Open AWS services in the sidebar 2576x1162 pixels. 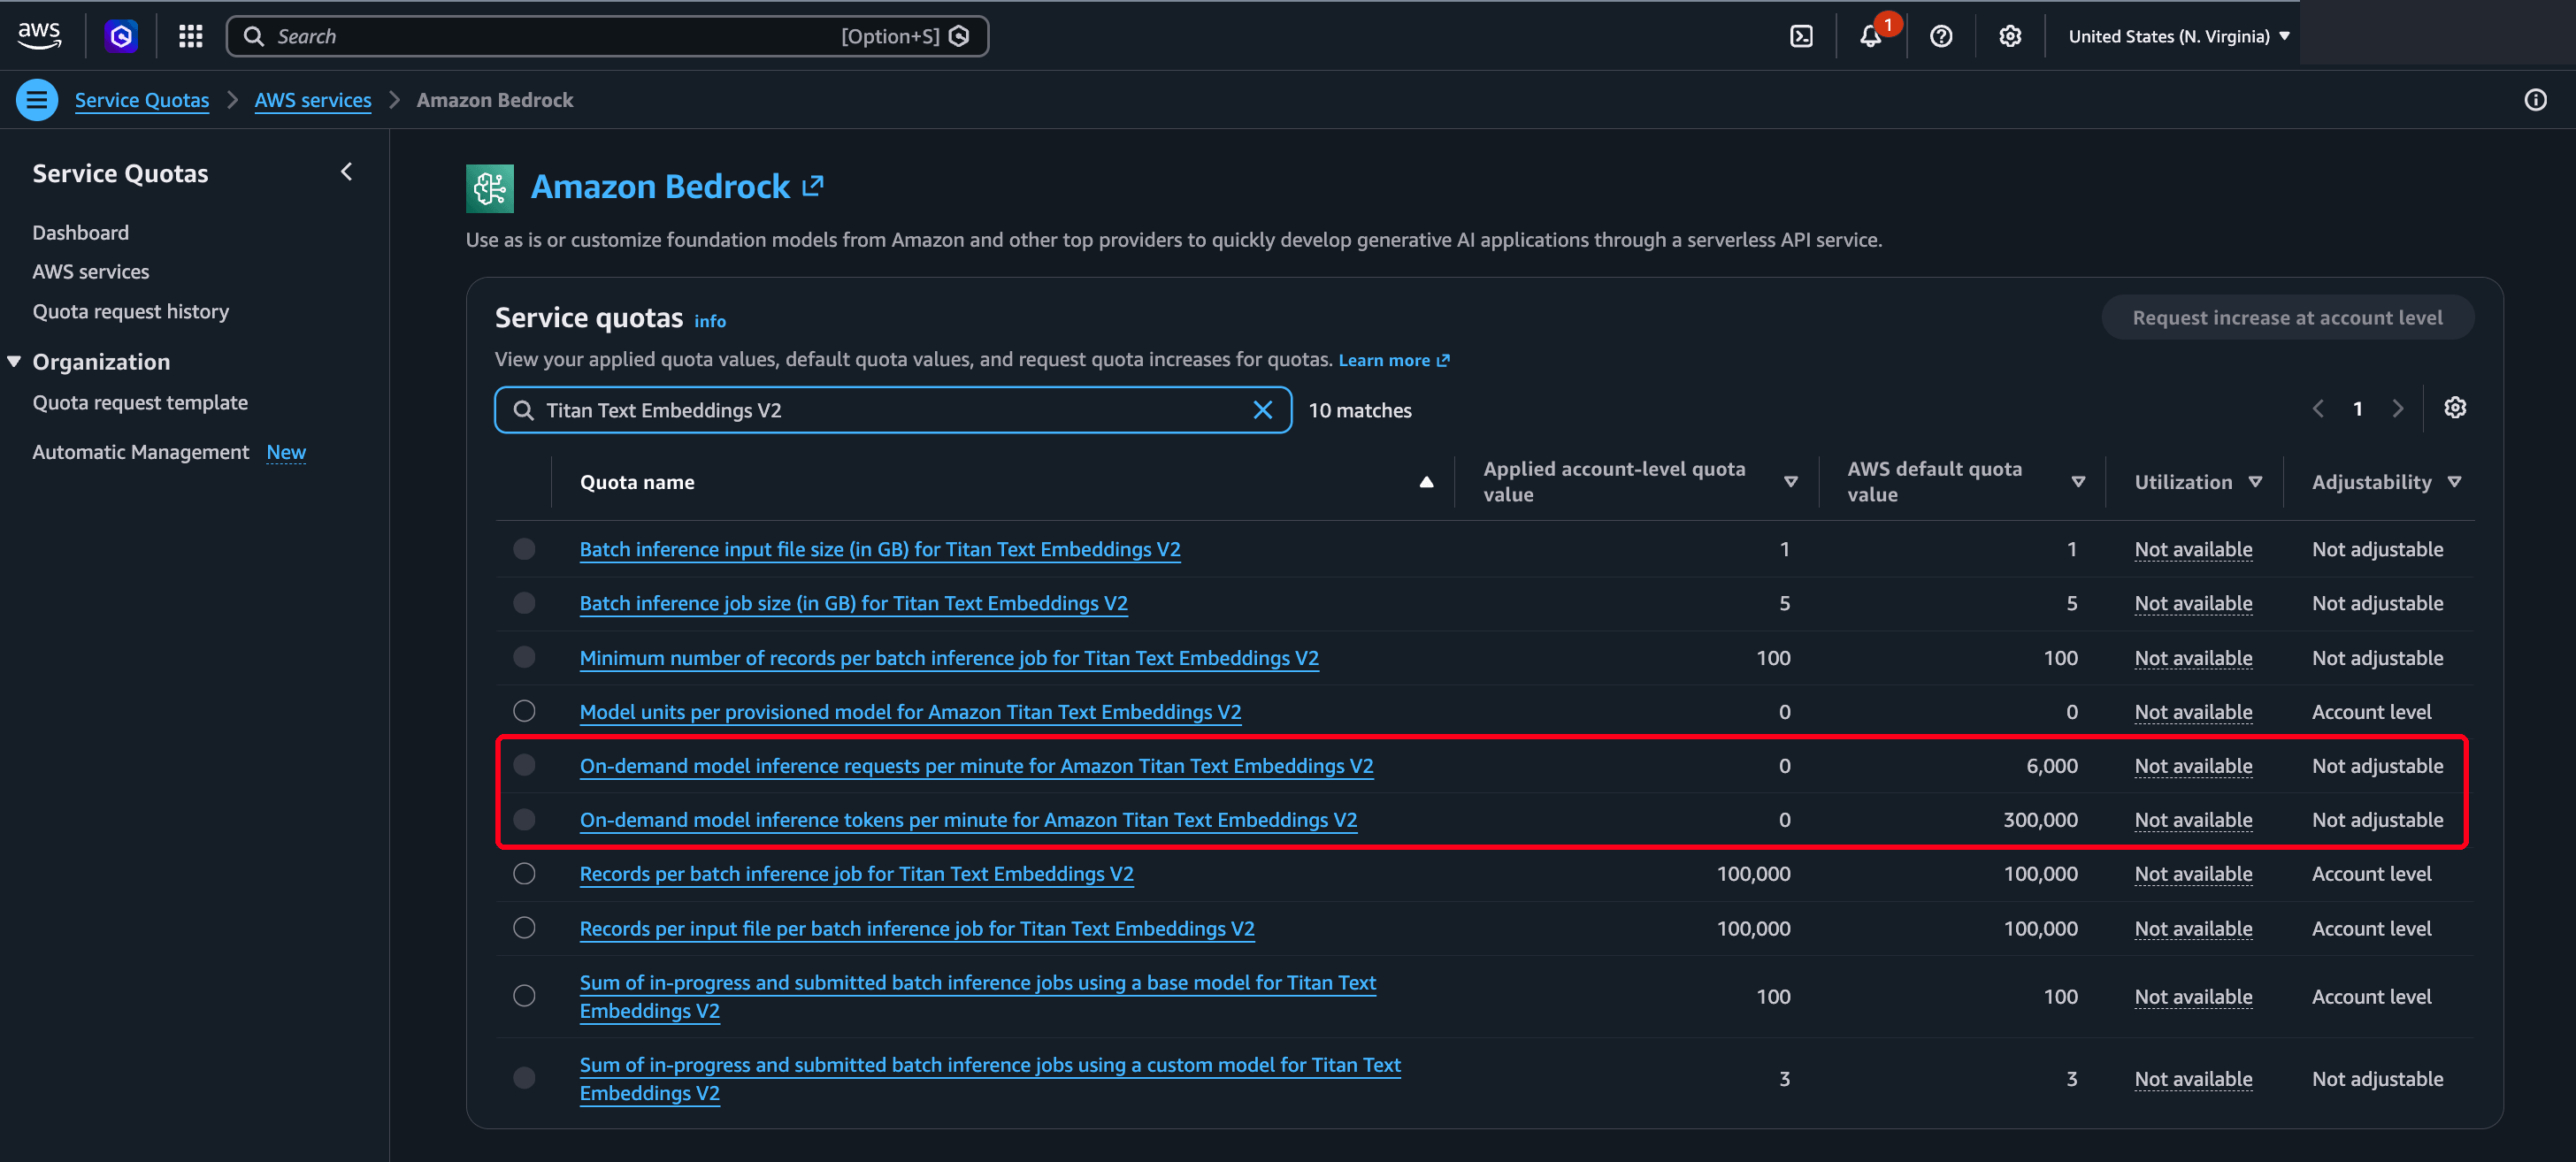[x=91, y=272]
